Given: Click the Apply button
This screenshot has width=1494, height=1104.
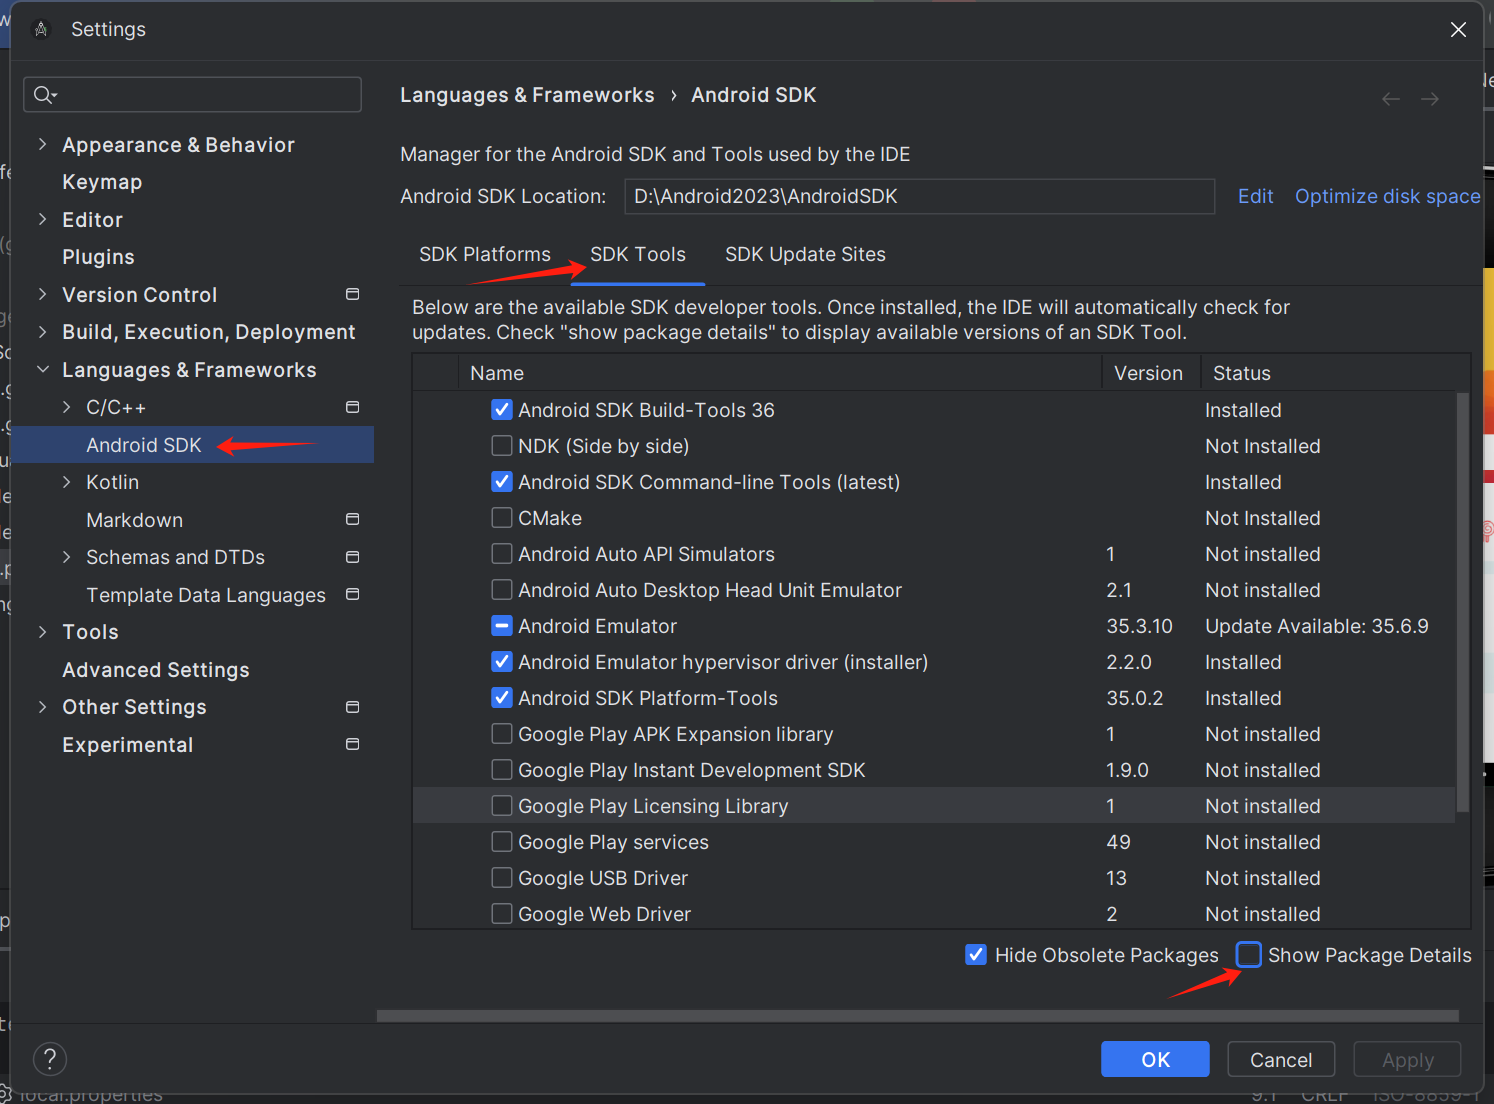Looking at the screenshot, I should (1407, 1059).
